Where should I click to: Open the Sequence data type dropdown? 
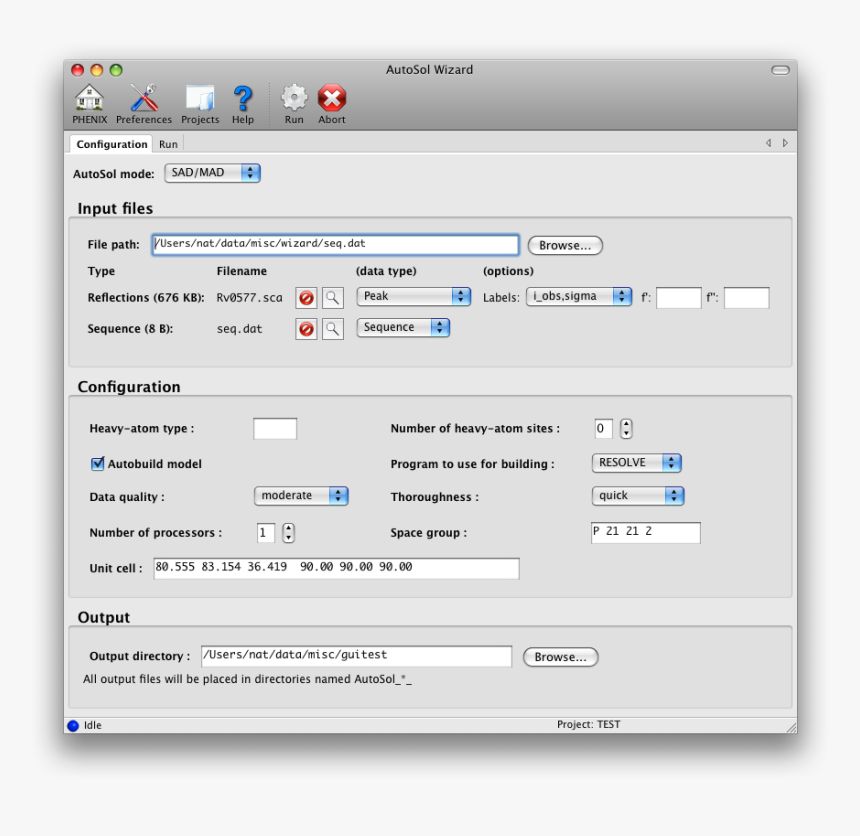(403, 327)
